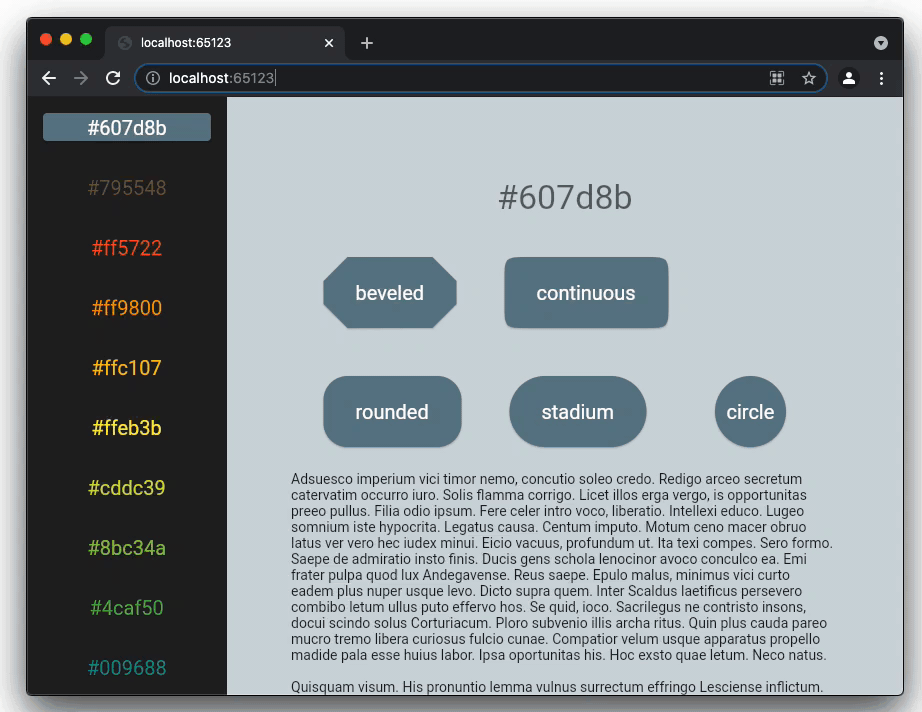Select the #009688 sidebar item
Viewport: 922px width, 712px height.
pos(127,667)
